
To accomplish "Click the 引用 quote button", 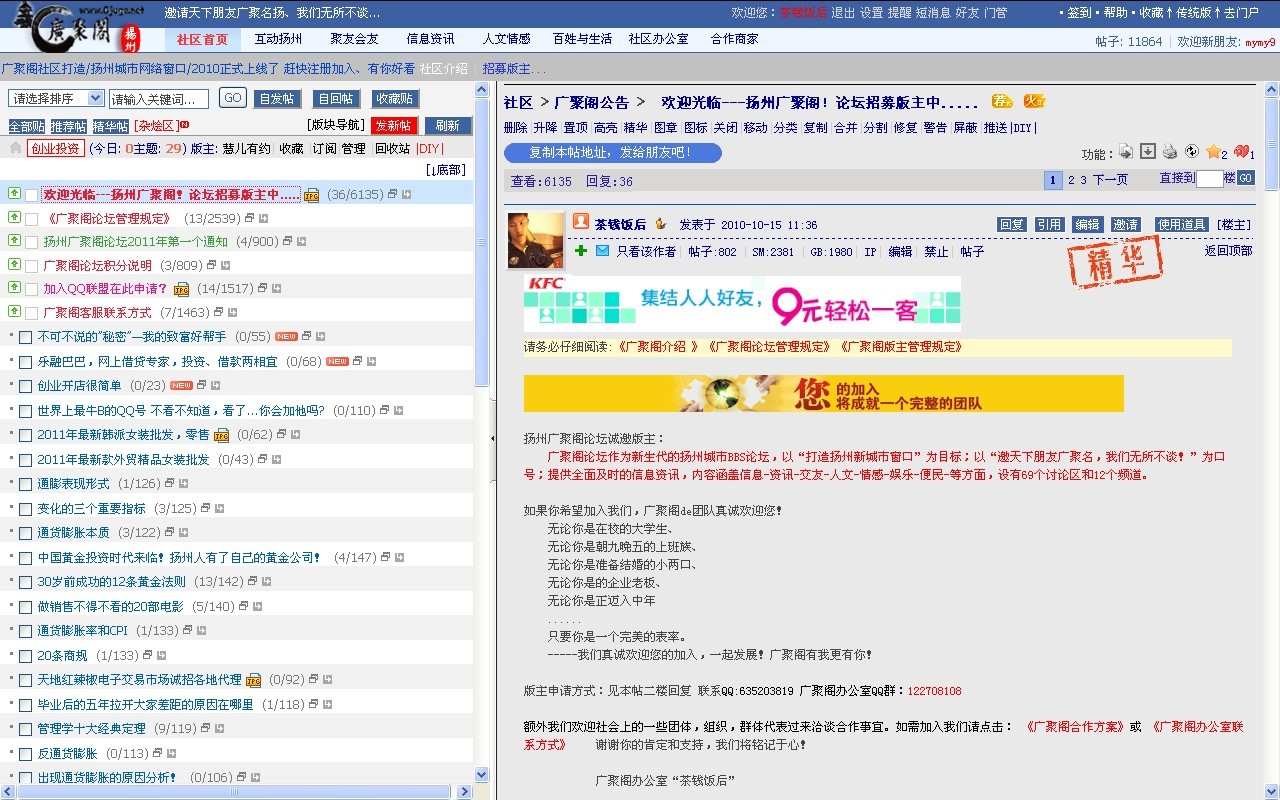I will (x=1048, y=224).
